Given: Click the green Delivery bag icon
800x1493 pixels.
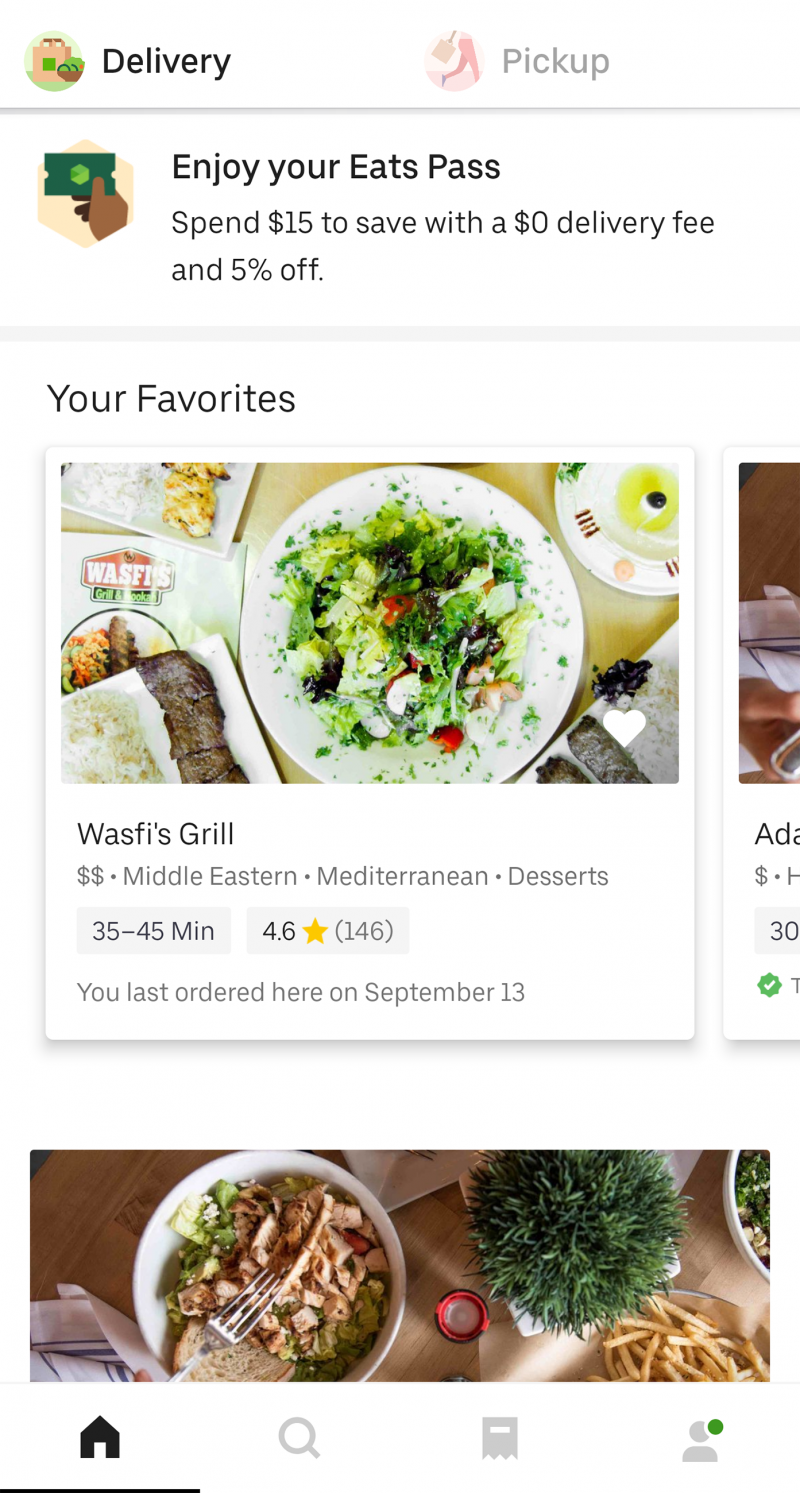Looking at the screenshot, I should tap(54, 60).
